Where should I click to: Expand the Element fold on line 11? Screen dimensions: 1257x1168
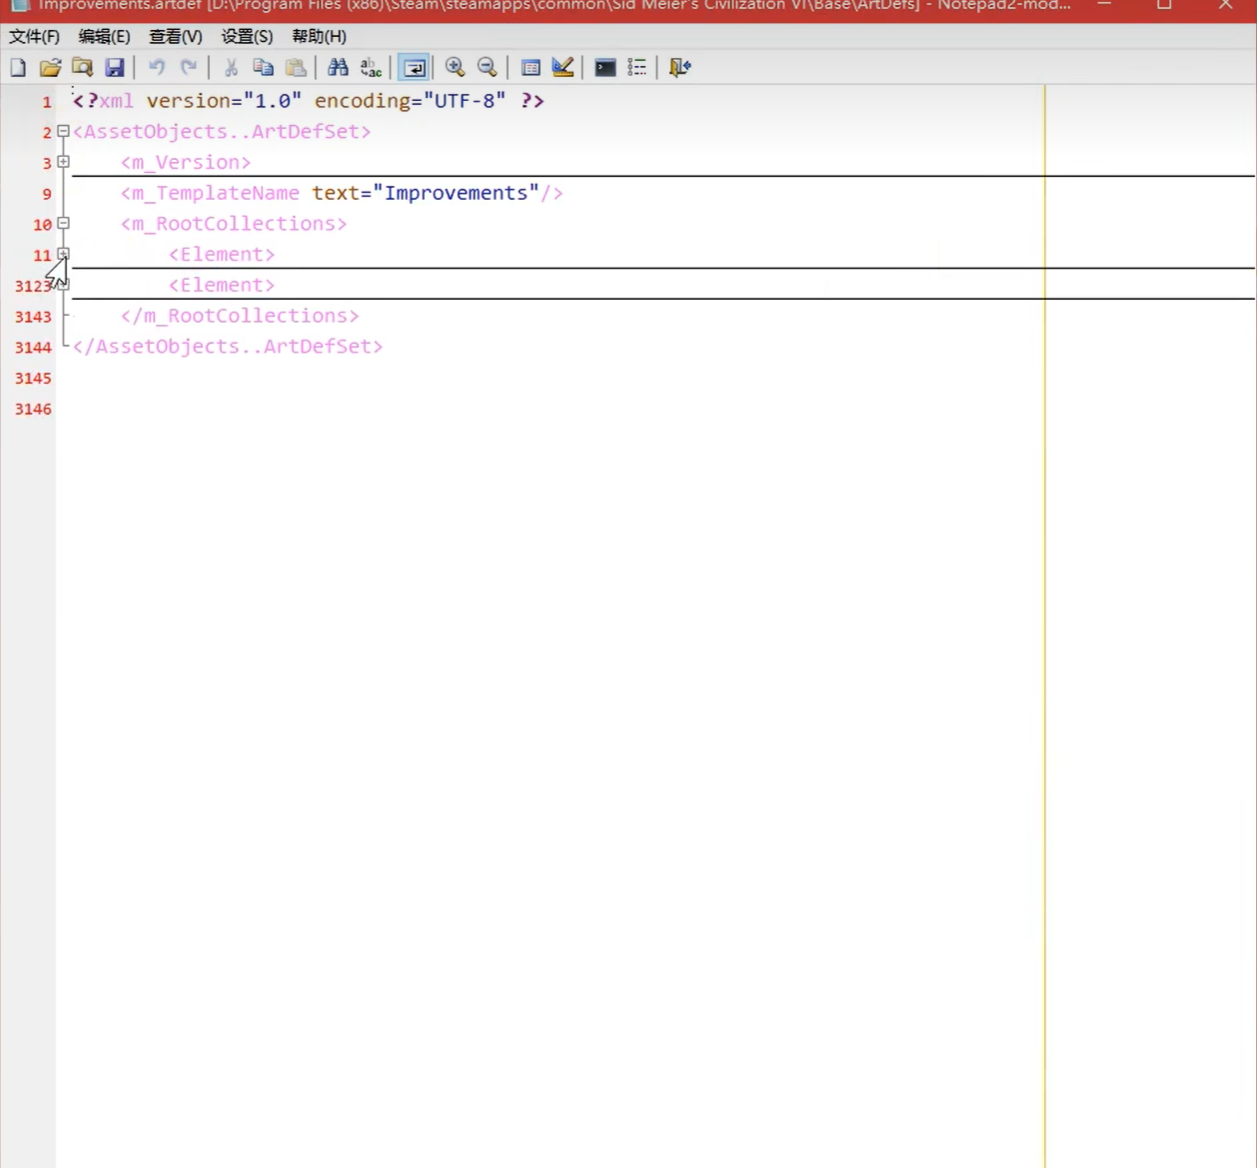[63, 254]
